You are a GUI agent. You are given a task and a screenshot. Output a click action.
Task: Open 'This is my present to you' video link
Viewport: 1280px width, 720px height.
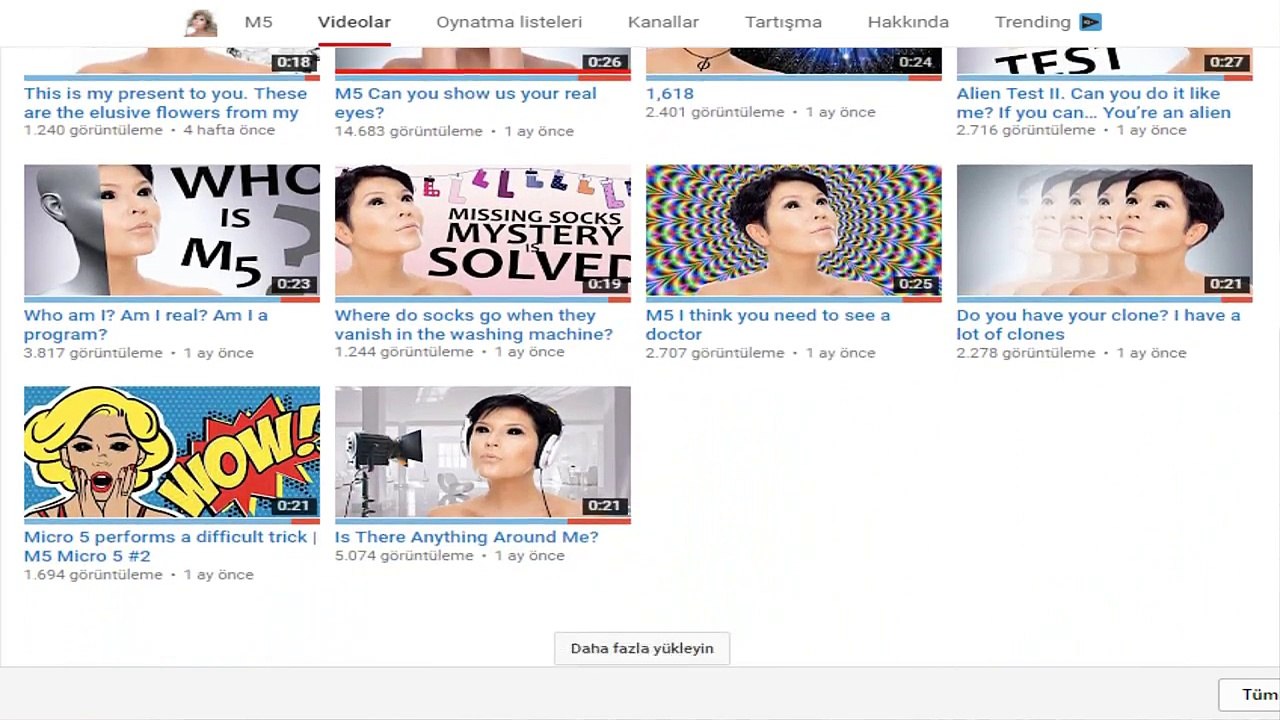166,103
